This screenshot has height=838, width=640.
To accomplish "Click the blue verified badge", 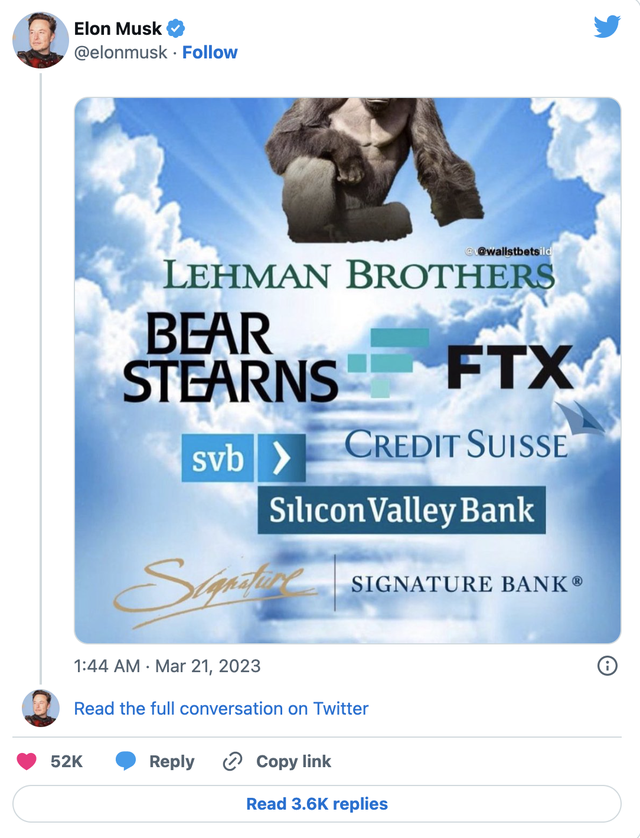I will (176, 29).
